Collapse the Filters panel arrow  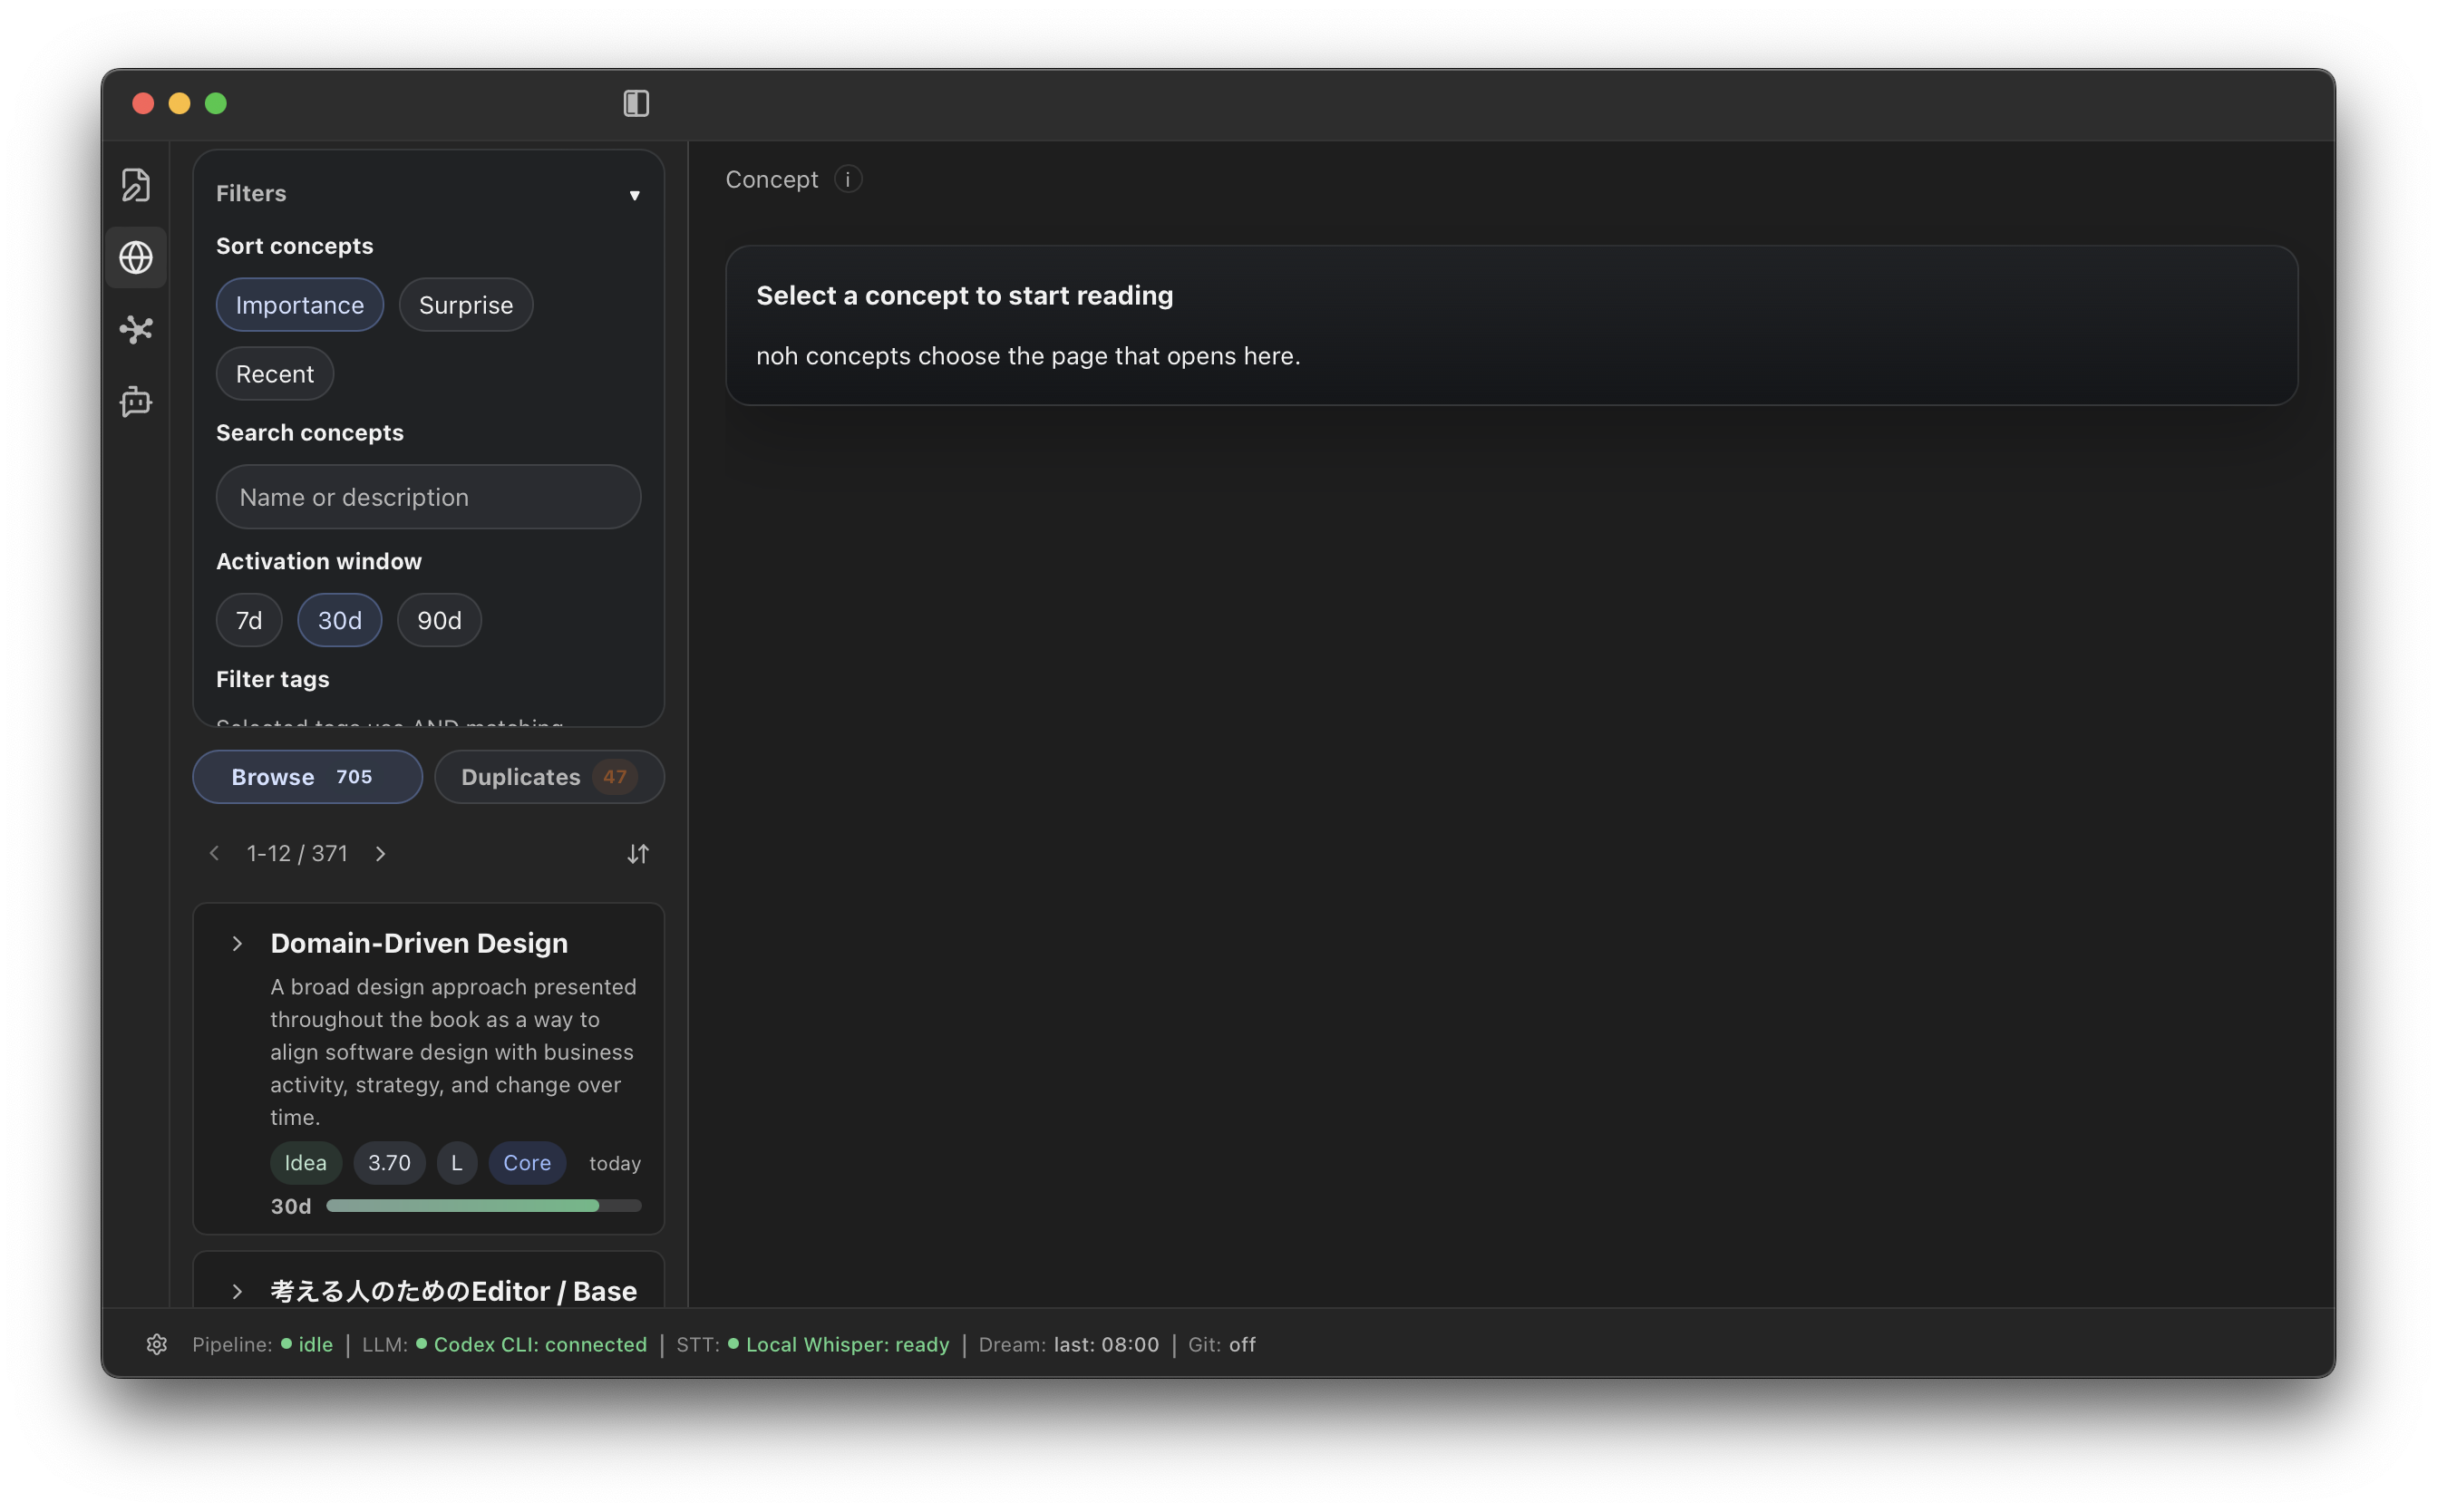pyautogui.click(x=634, y=194)
